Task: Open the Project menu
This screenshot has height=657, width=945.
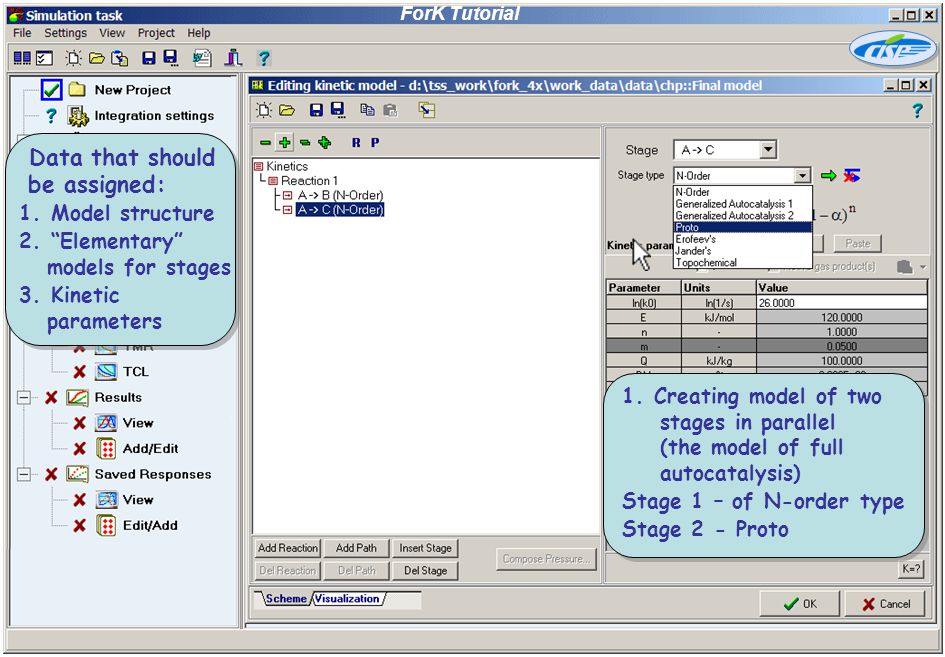Action: point(156,33)
